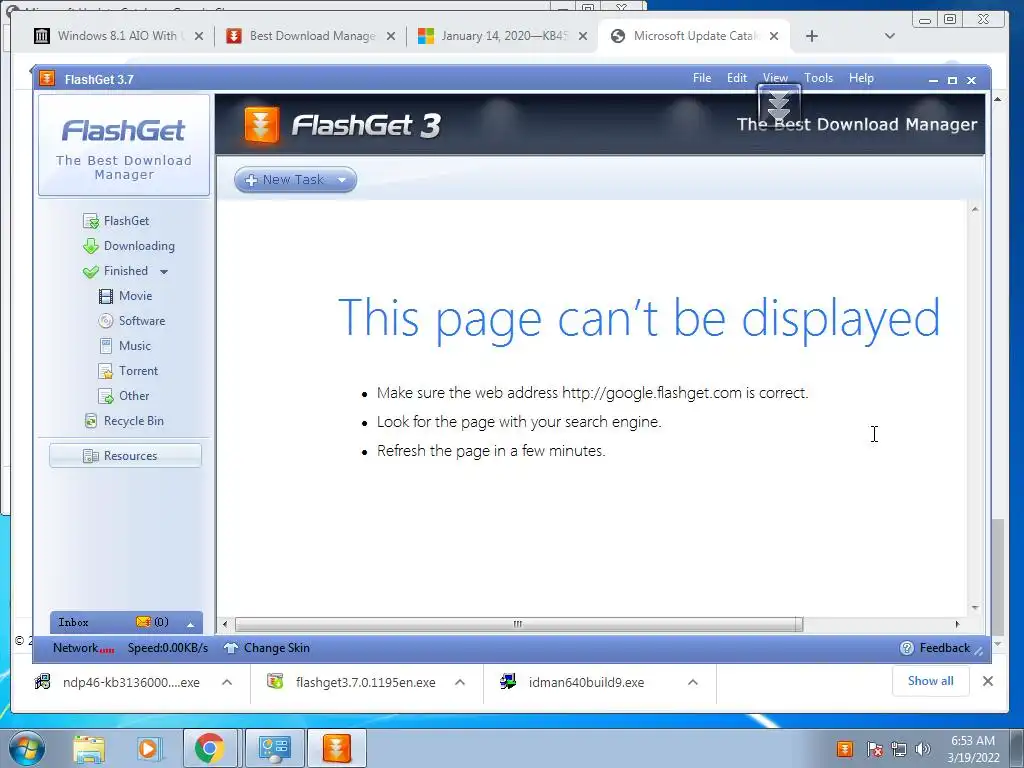
Task: Close the Microsoft Update Catalog tab
Action: tap(774, 36)
